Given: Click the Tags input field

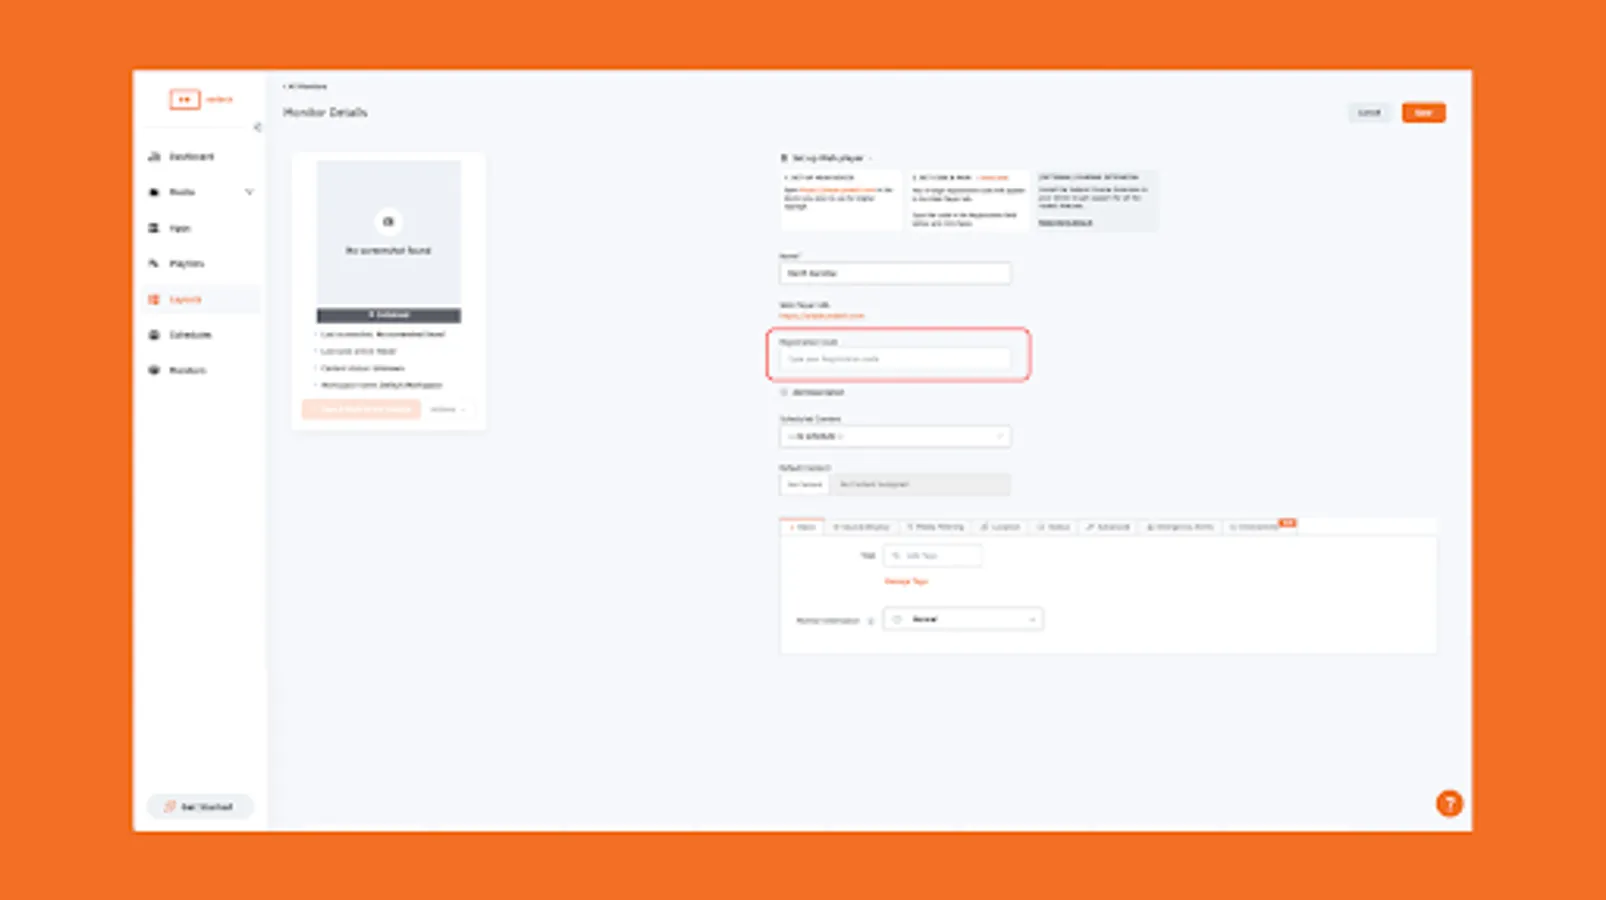Looking at the screenshot, I should click(932, 556).
